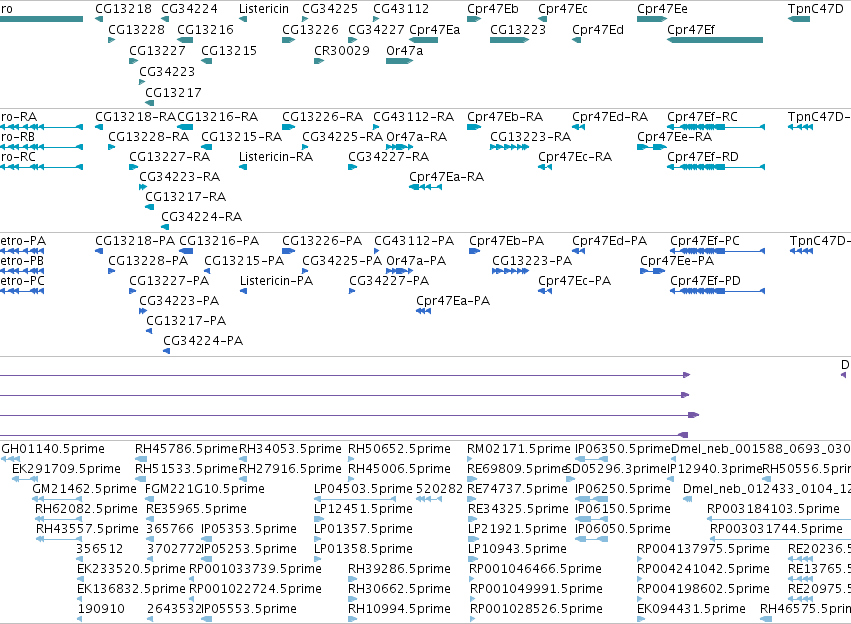Click EST FGM221G10.5prime
The width and height of the screenshot is (851, 624).
205,489
